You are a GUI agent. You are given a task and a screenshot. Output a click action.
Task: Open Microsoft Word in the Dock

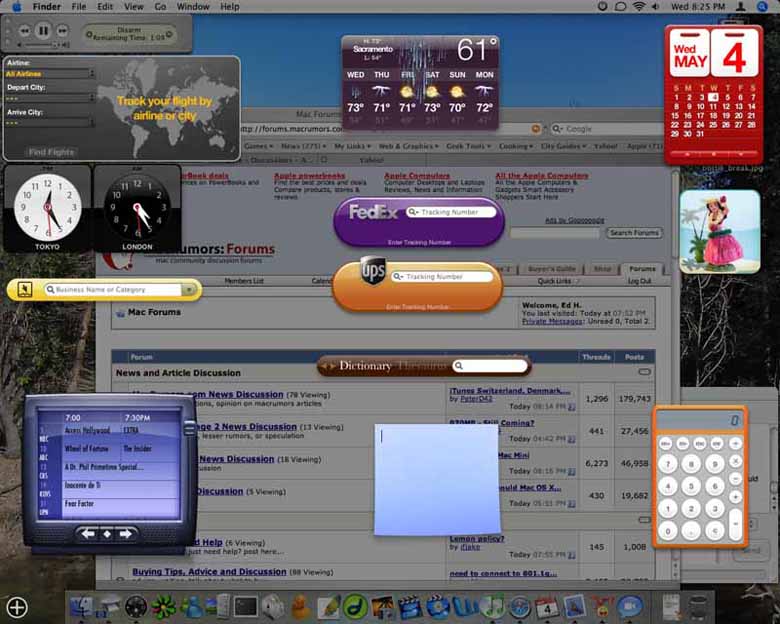tap(465, 607)
